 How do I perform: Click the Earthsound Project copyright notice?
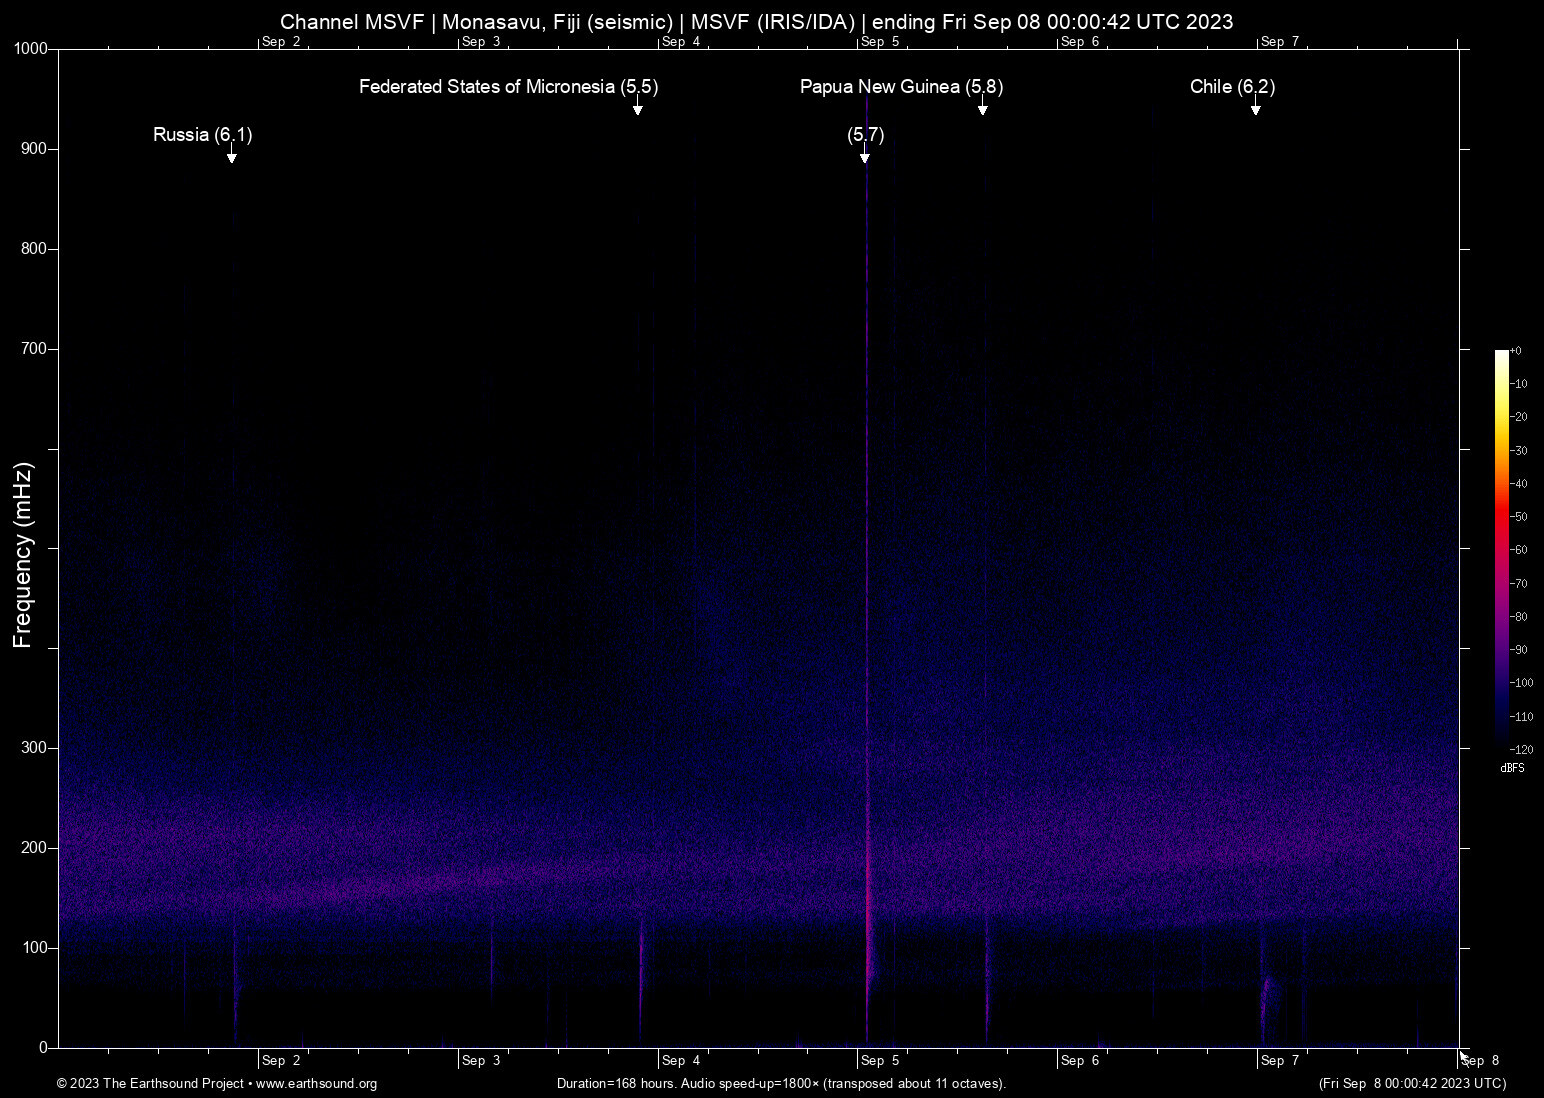click(x=150, y=1084)
